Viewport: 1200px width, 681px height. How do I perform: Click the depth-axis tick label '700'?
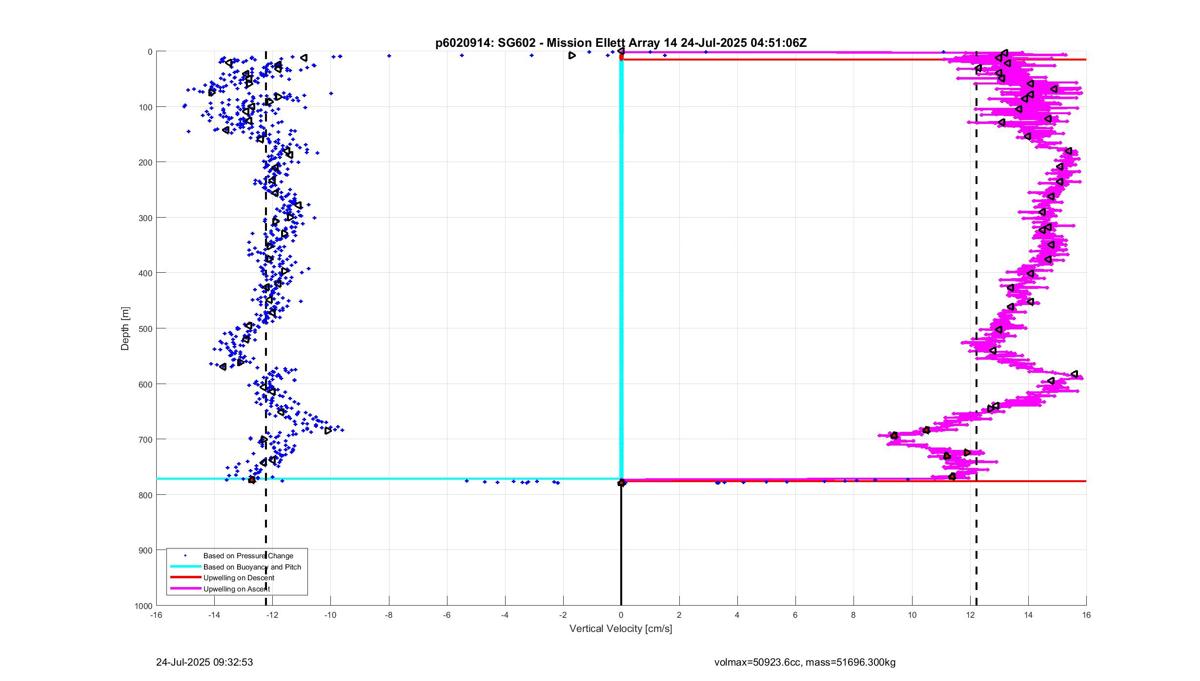[x=145, y=440]
